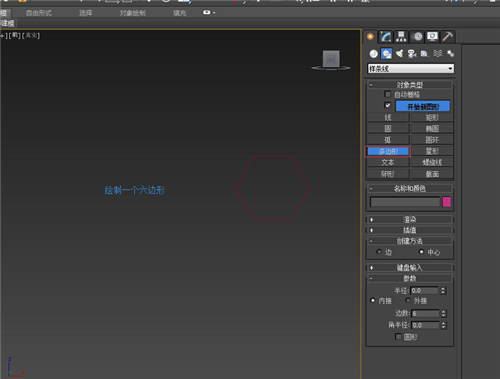
Task: Select the 中心 creation method radio
Action: point(421,252)
